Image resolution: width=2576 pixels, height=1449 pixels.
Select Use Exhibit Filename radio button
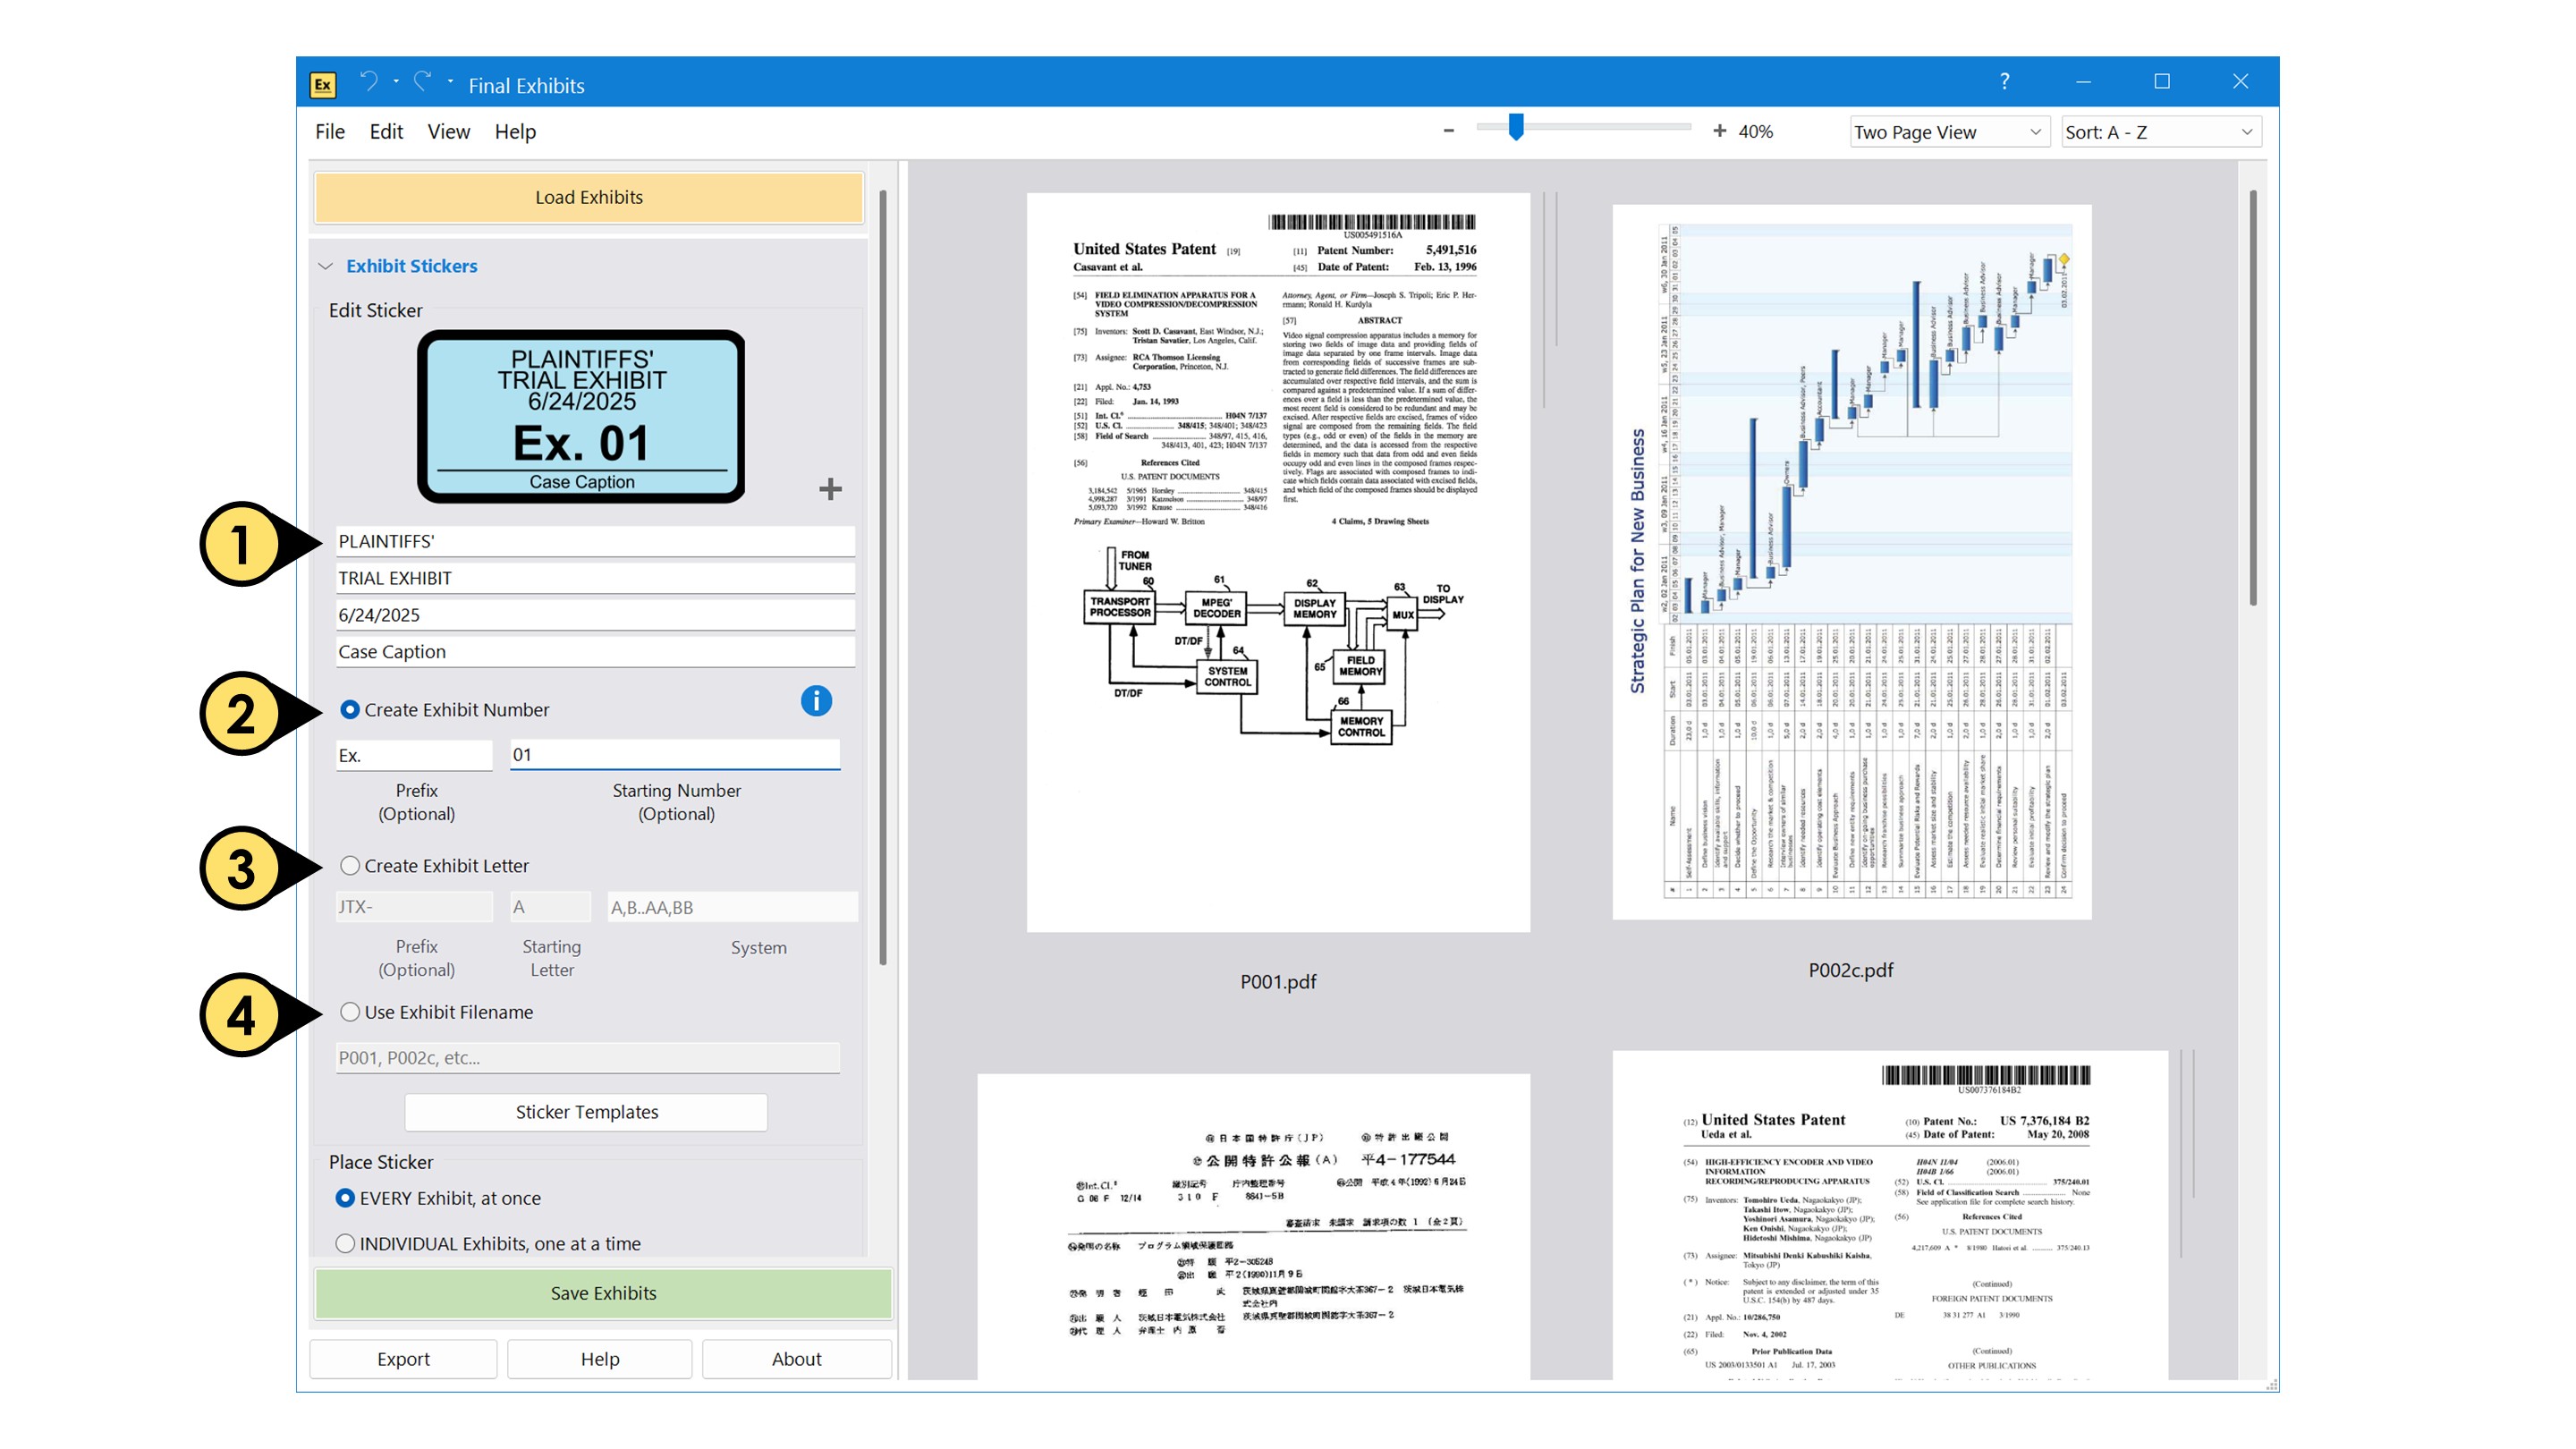350,1011
